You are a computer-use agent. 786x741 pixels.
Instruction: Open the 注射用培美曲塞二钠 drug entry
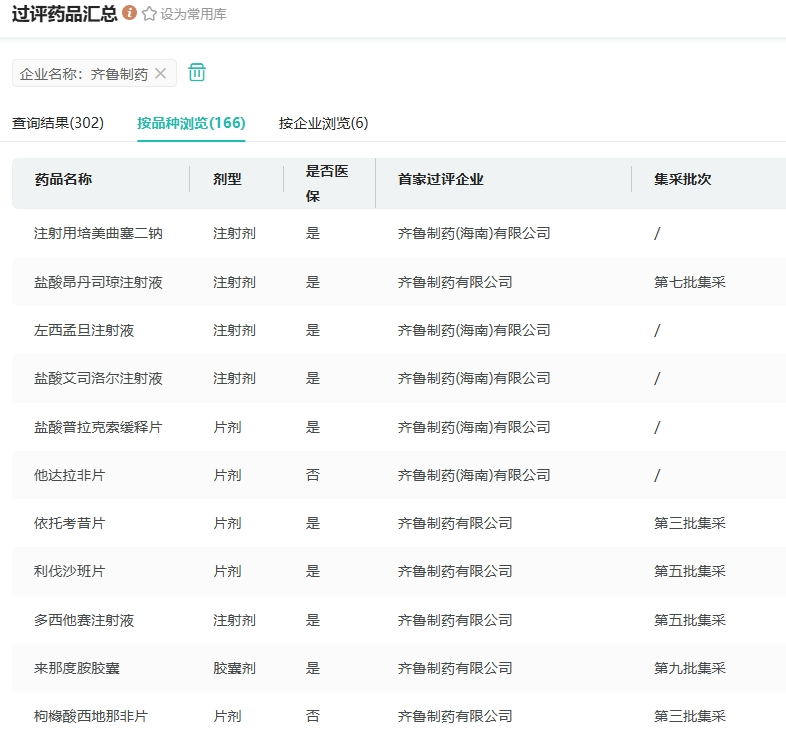(98, 233)
